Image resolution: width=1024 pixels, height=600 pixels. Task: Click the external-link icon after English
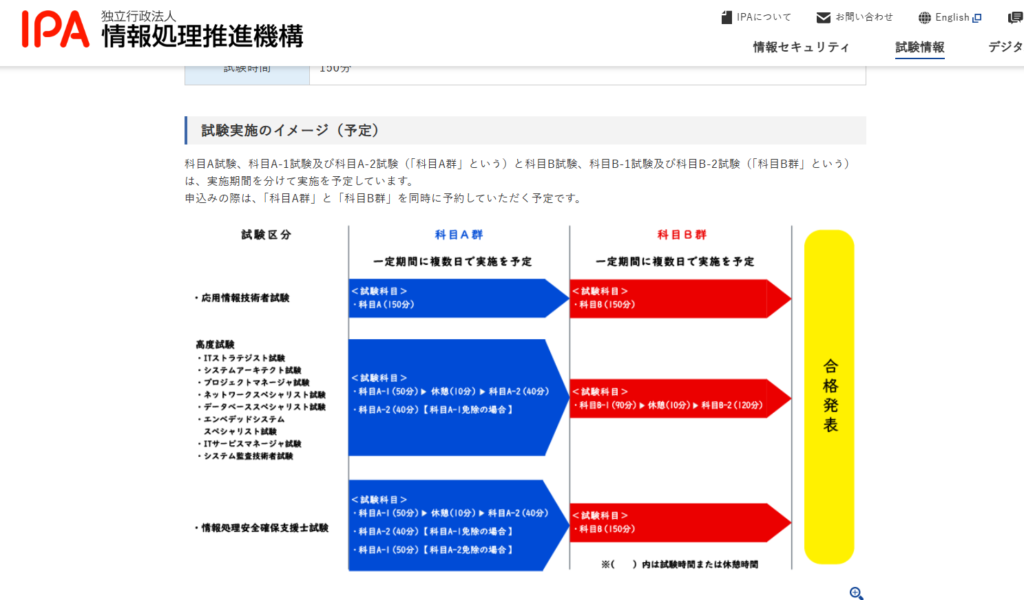point(977,17)
